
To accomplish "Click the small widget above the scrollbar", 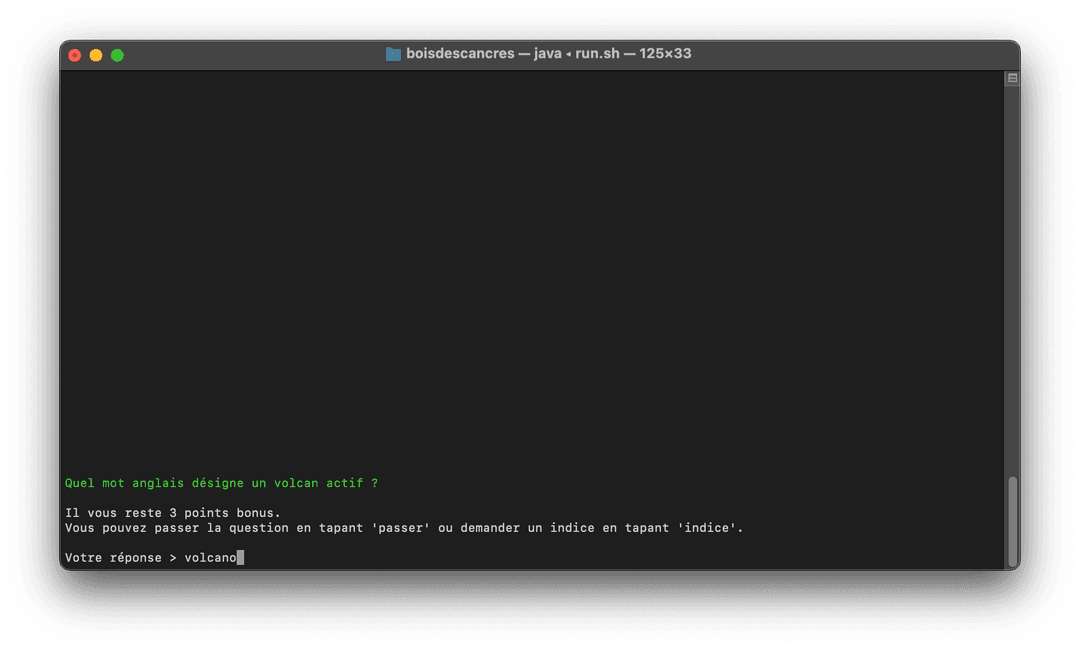I will pos(1012,77).
